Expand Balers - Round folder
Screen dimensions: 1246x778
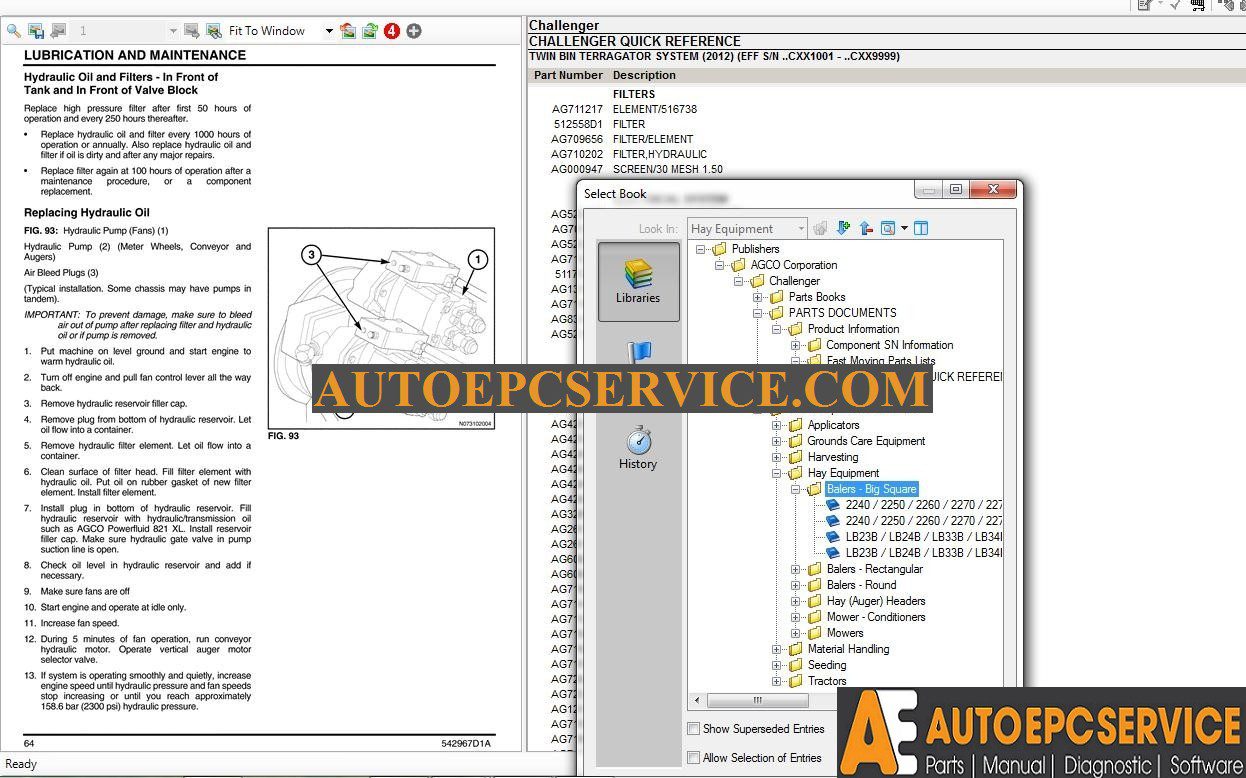pyautogui.click(x=797, y=585)
